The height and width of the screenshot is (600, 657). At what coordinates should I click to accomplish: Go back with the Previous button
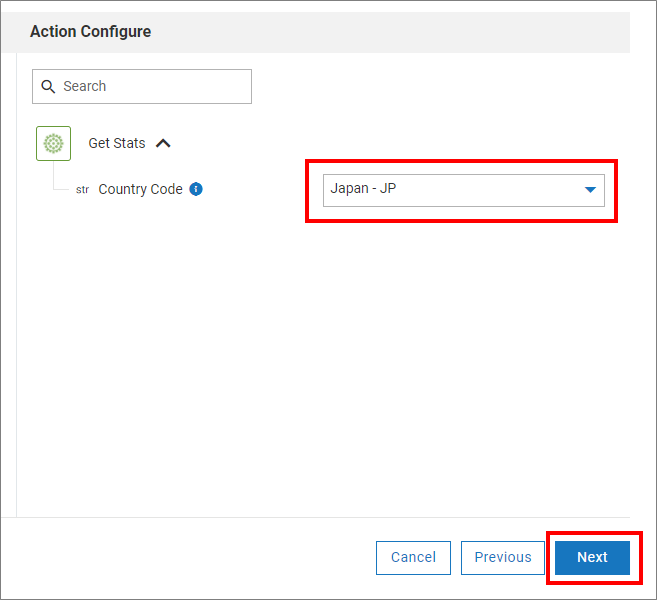tap(503, 557)
